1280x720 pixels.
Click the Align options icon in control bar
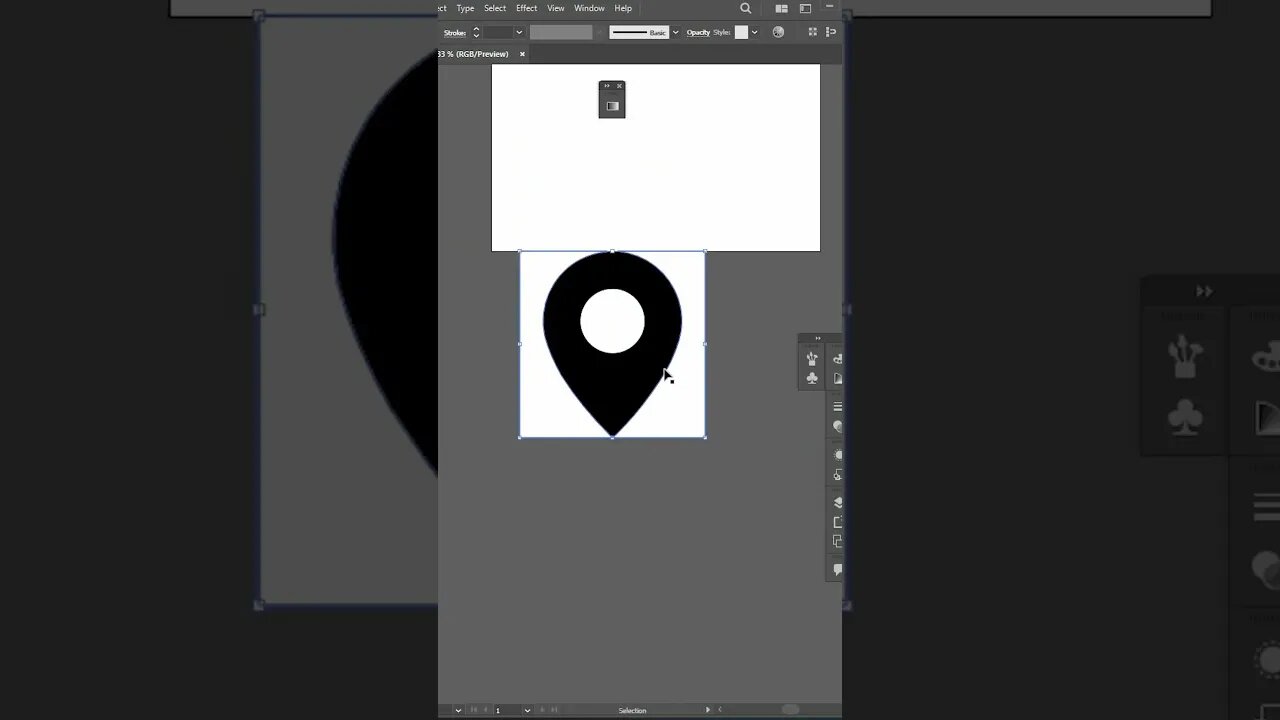813,32
